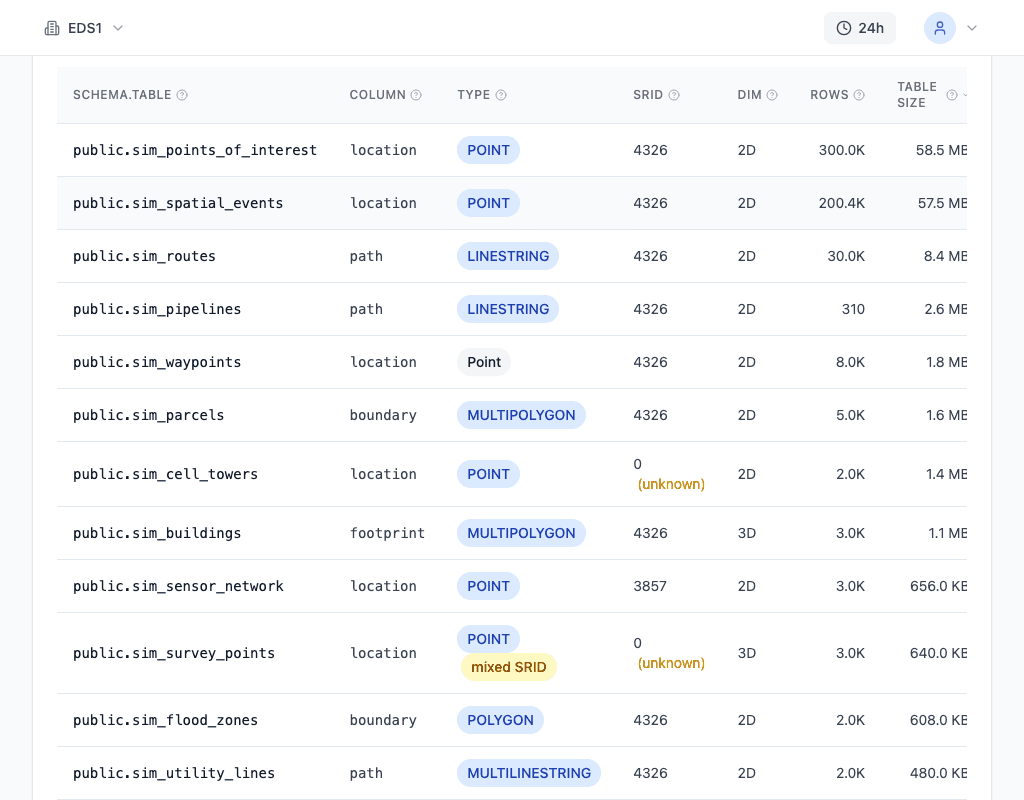Screen dimensions: 1024x800
Task: Click the public.sim_points_of_interest table name
Action: [195, 150]
